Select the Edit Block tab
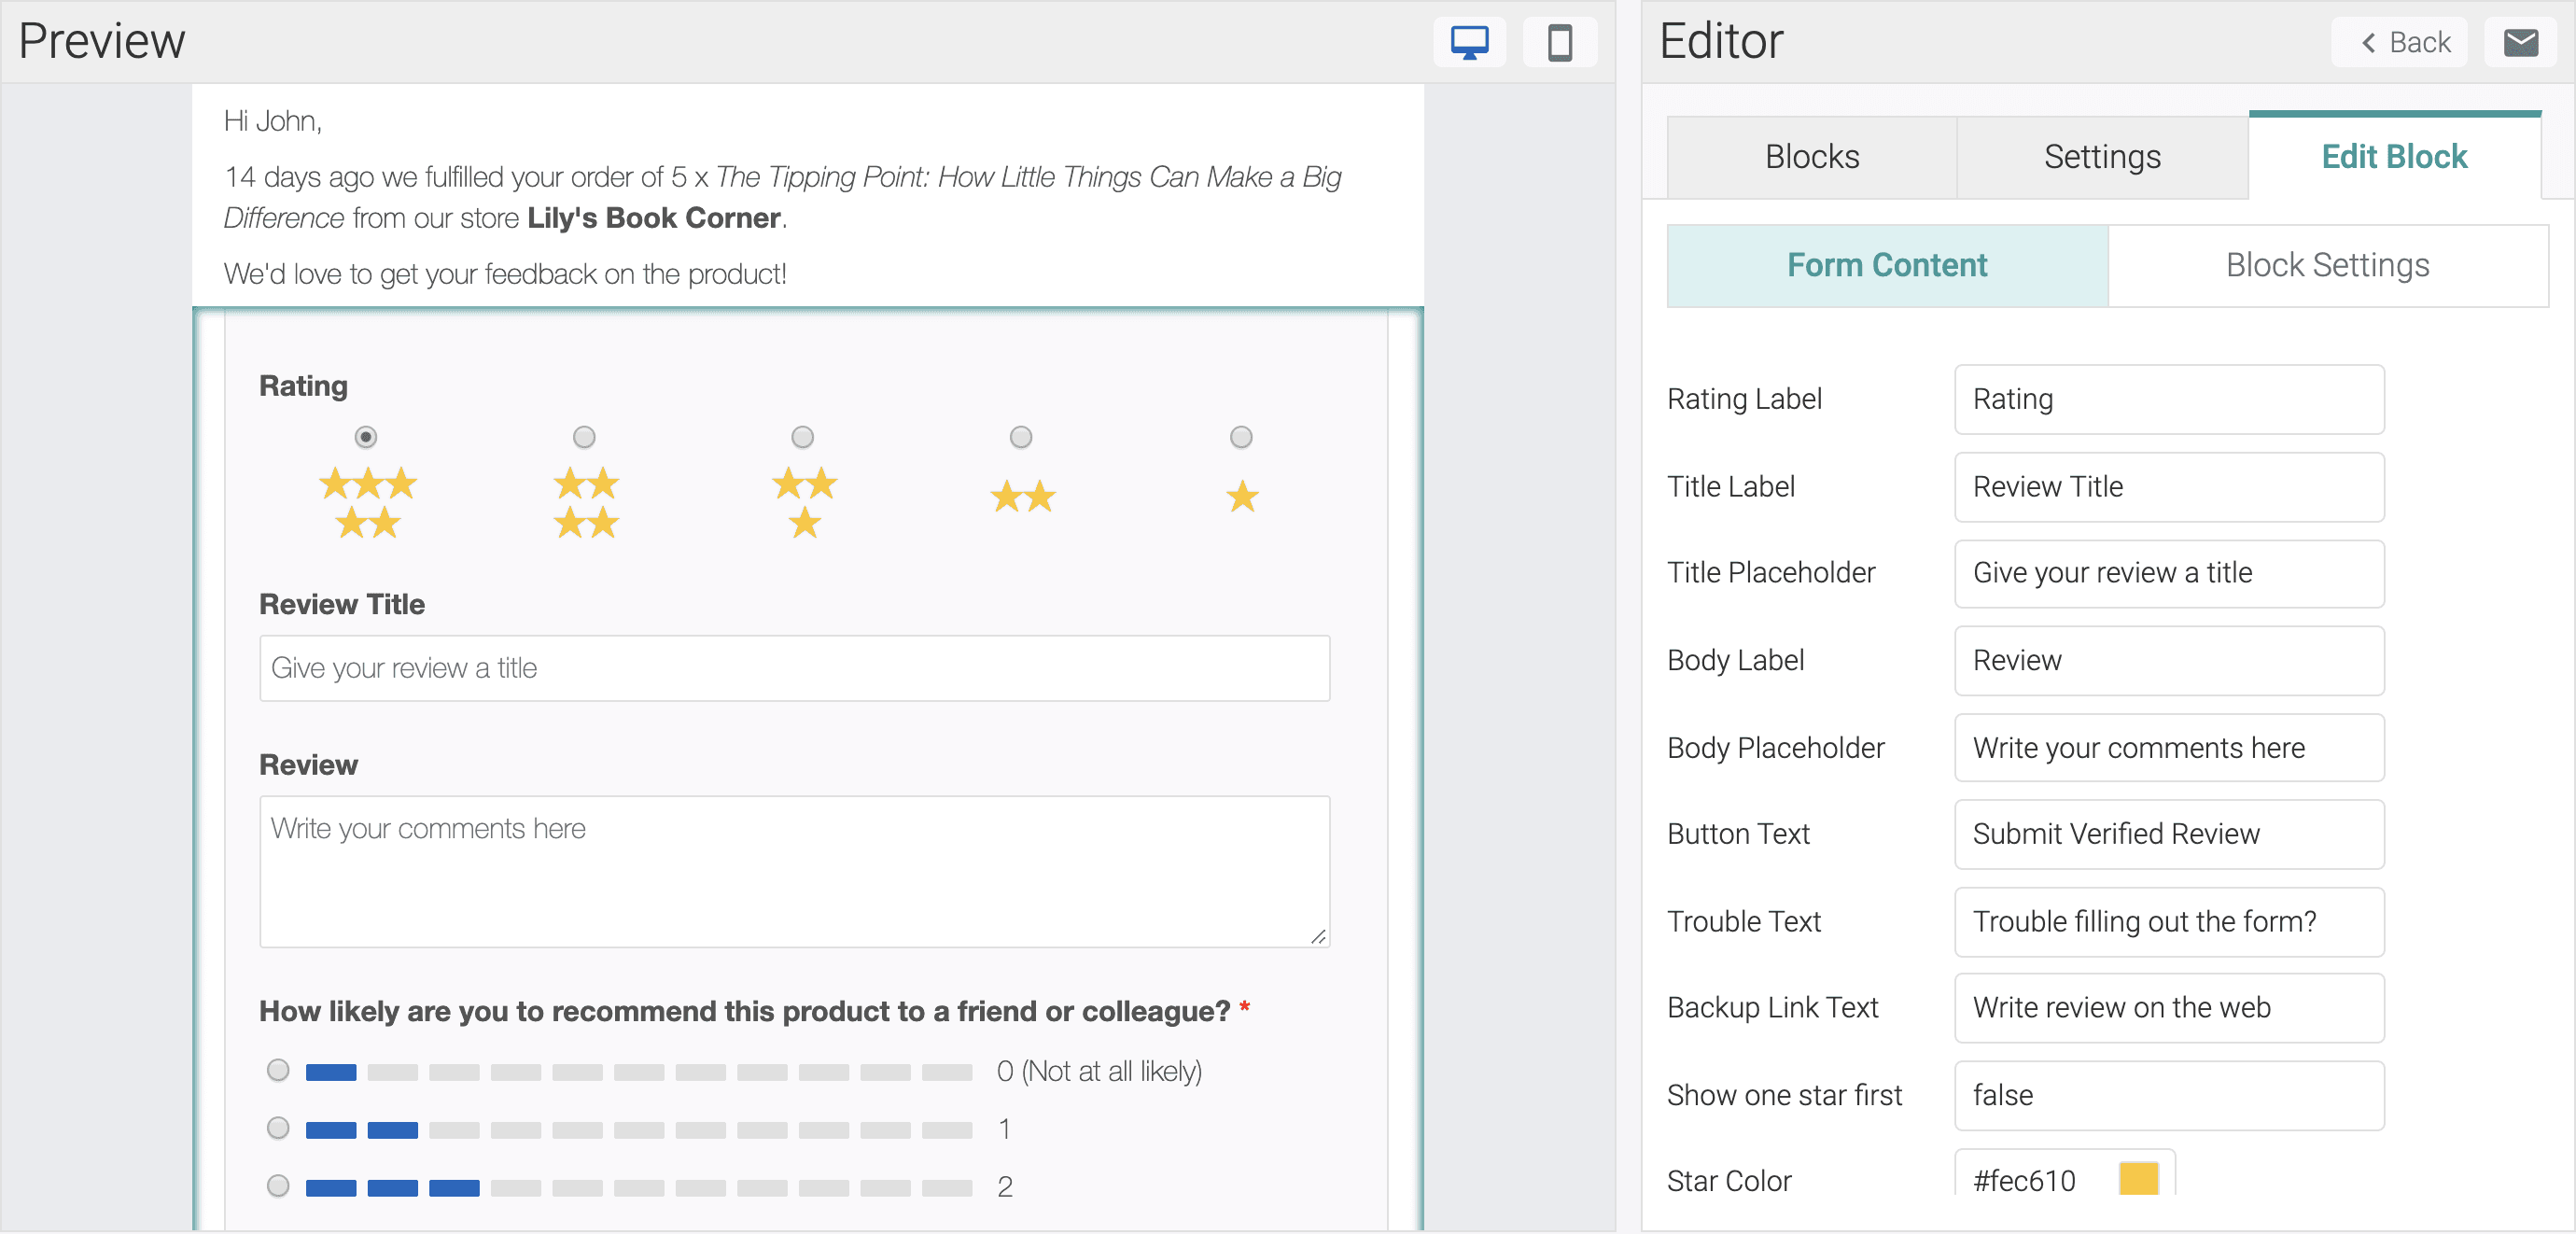Viewport: 2576px width, 1234px height. [x=2395, y=156]
